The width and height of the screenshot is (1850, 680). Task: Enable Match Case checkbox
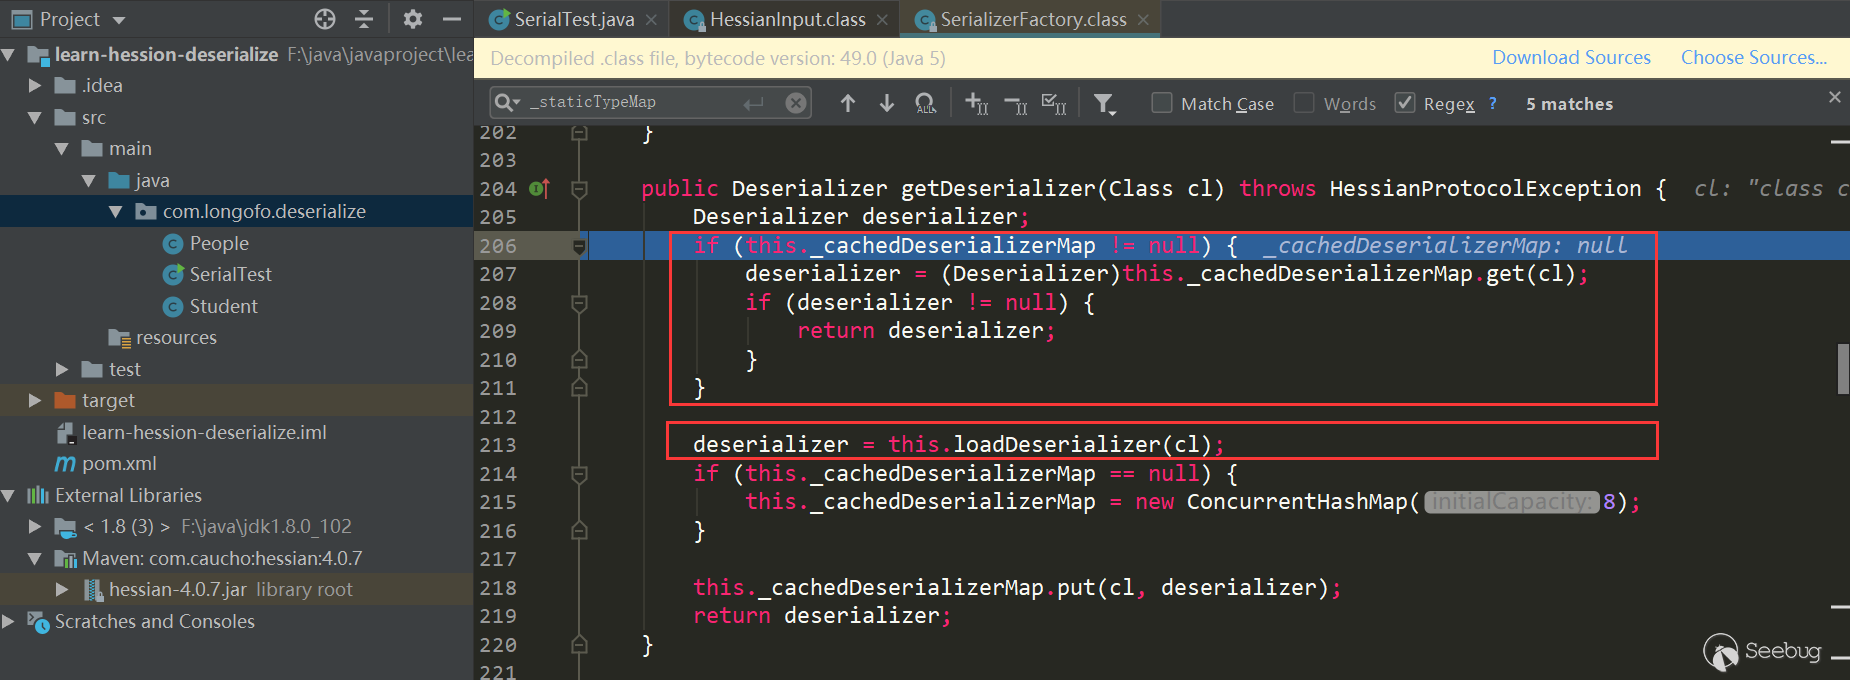[x=1162, y=103]
